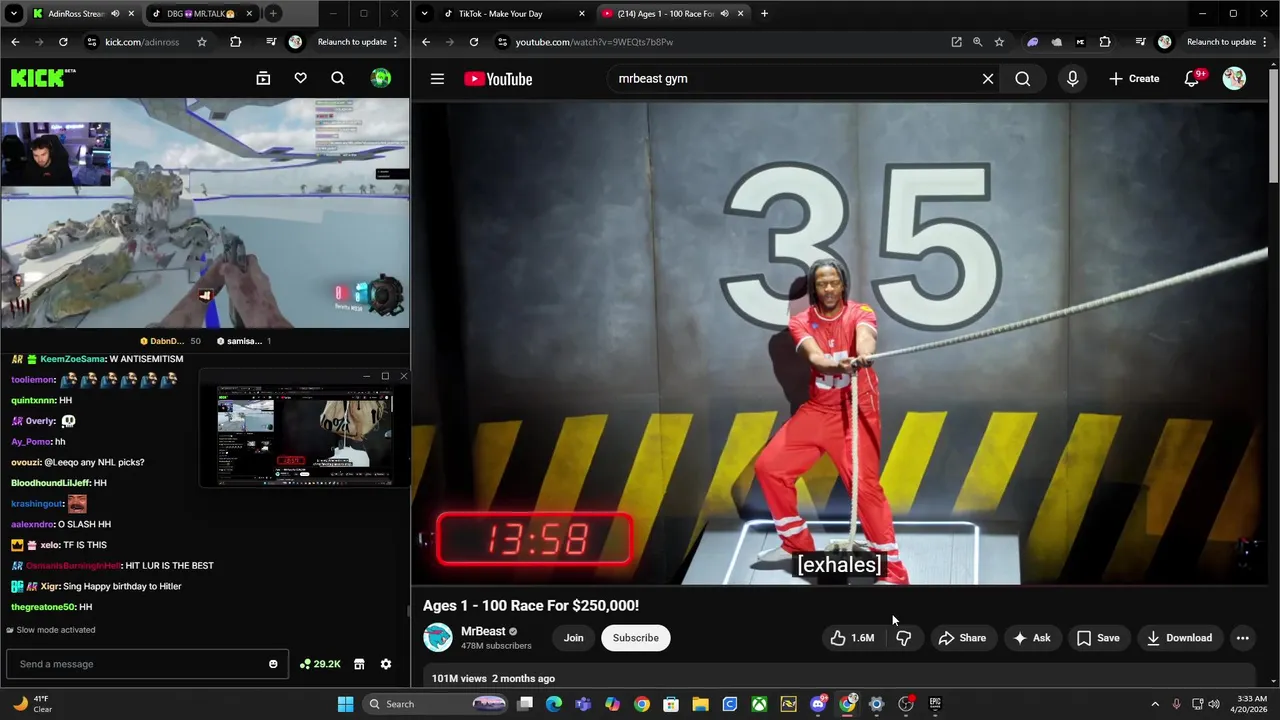Subscribe to the MrBeast channel

[636, 638]
